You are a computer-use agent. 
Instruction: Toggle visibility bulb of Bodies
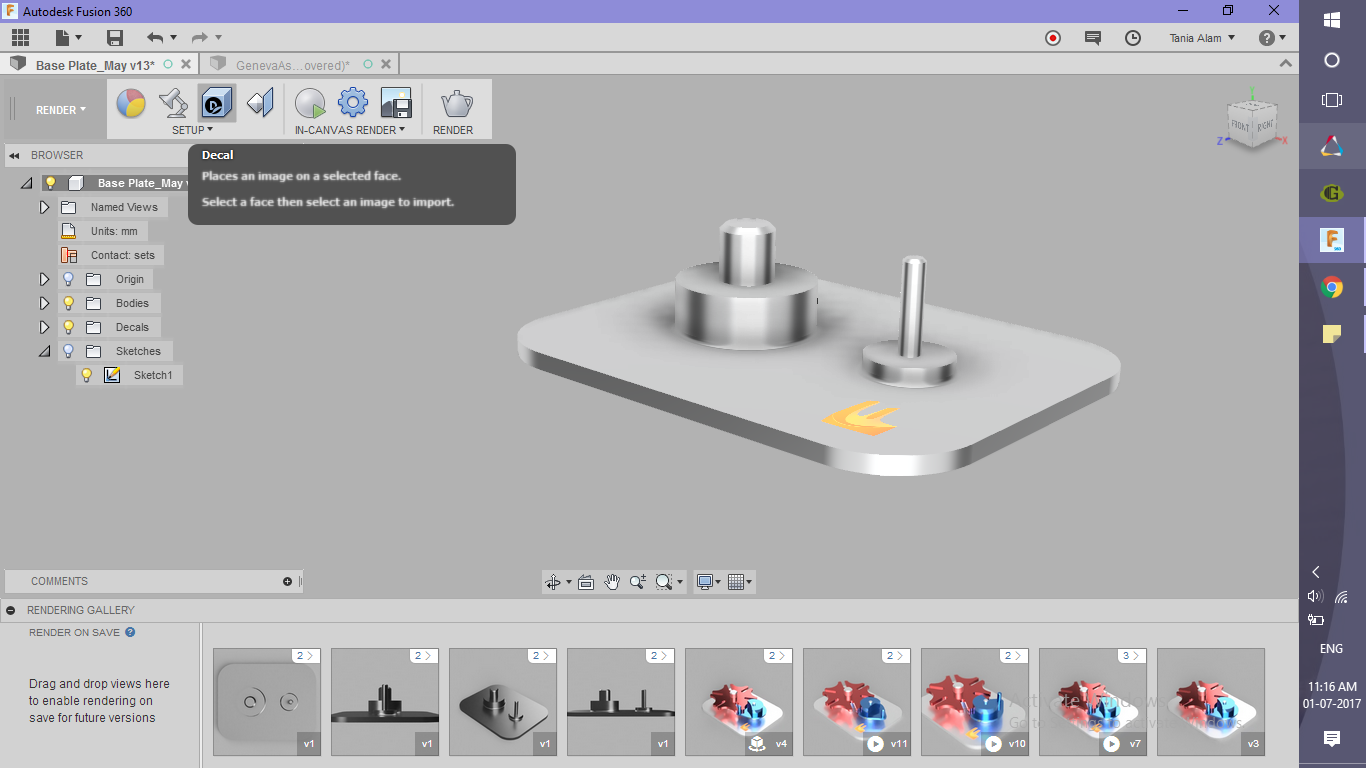[68, 304]
